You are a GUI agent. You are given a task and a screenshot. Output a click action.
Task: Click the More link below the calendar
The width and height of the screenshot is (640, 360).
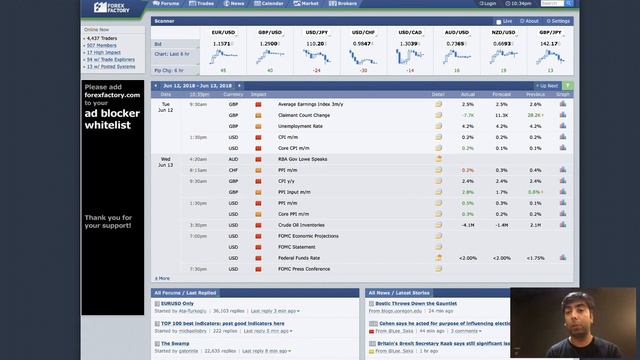(x=162, y=278)
